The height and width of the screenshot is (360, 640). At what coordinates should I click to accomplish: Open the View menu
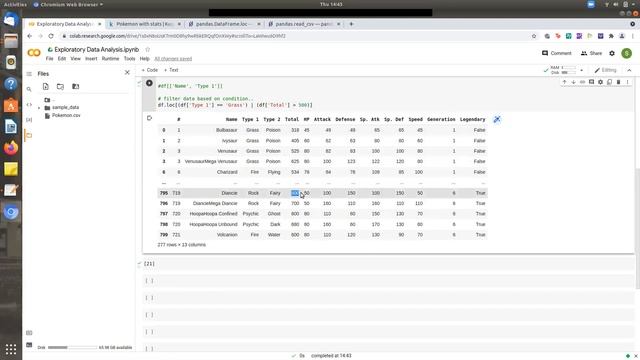(76, 59)
